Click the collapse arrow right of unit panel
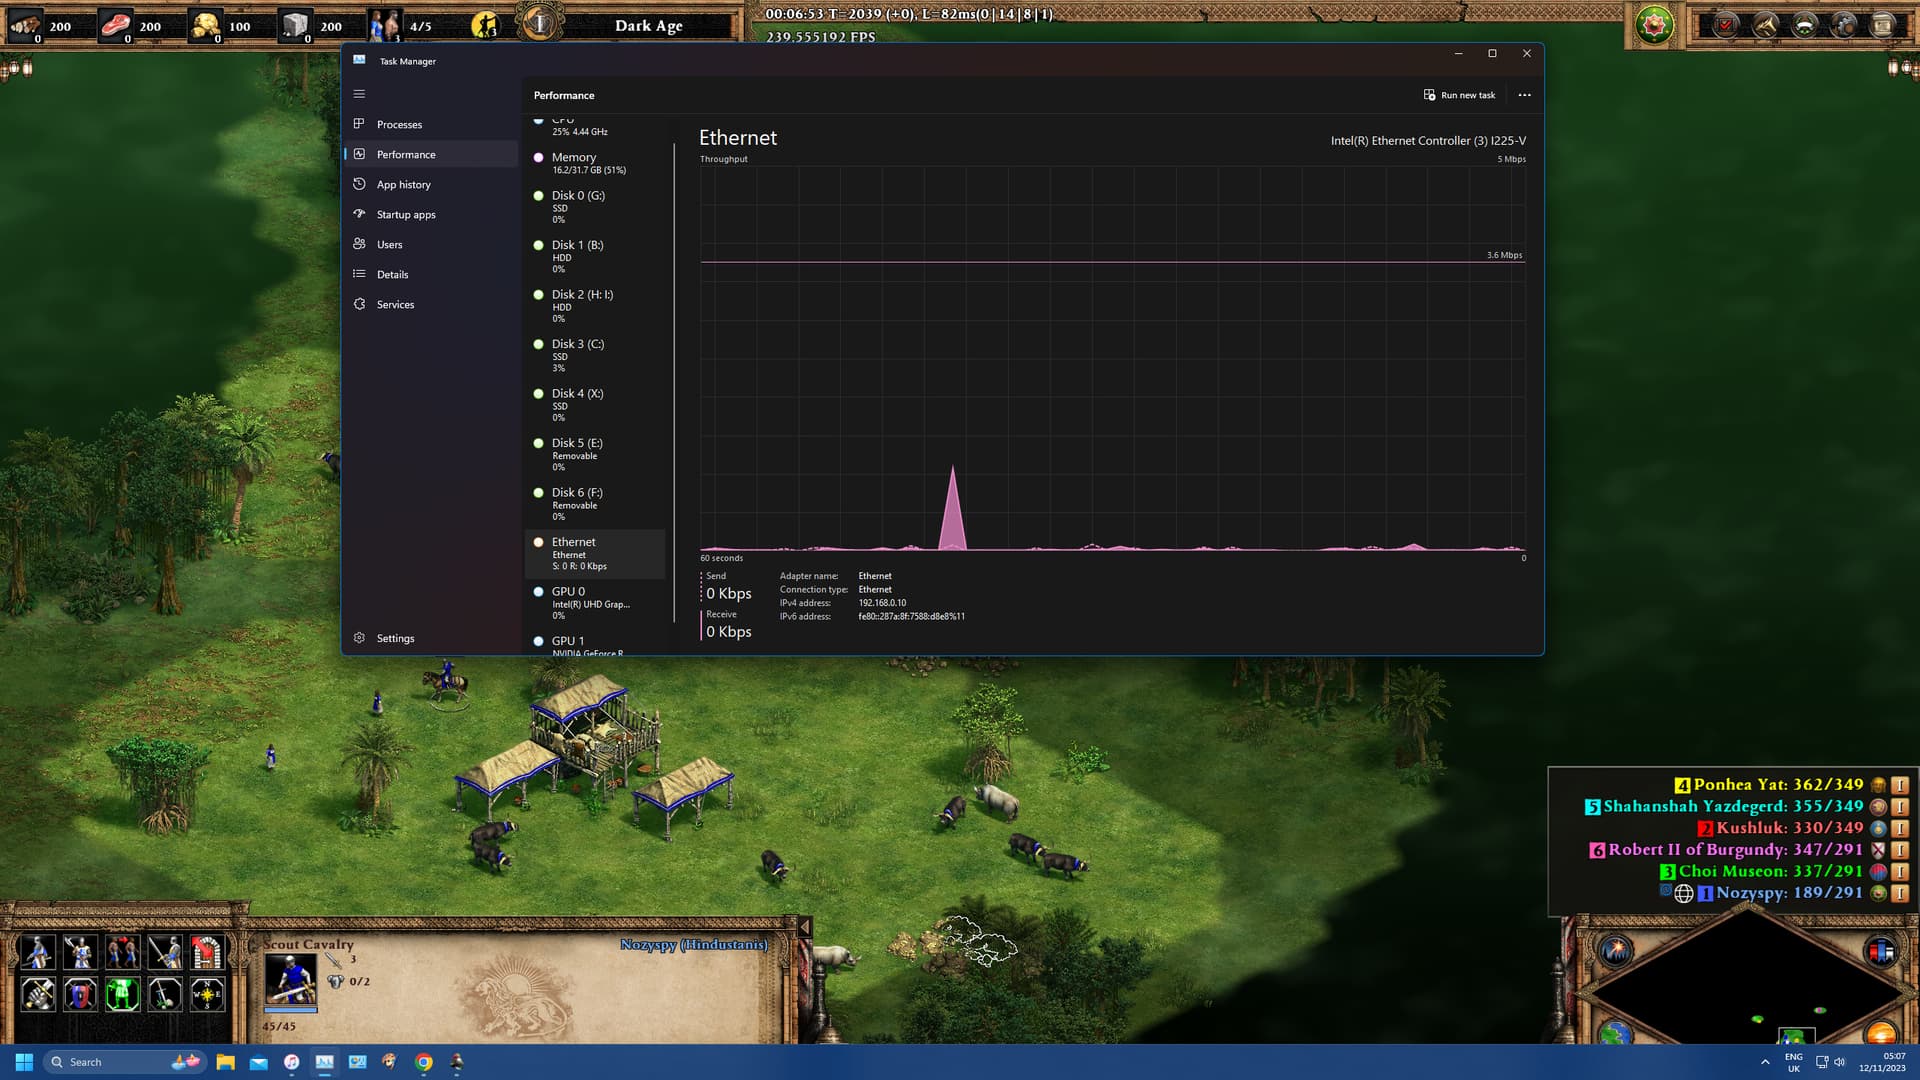 [x=804, y=927]
